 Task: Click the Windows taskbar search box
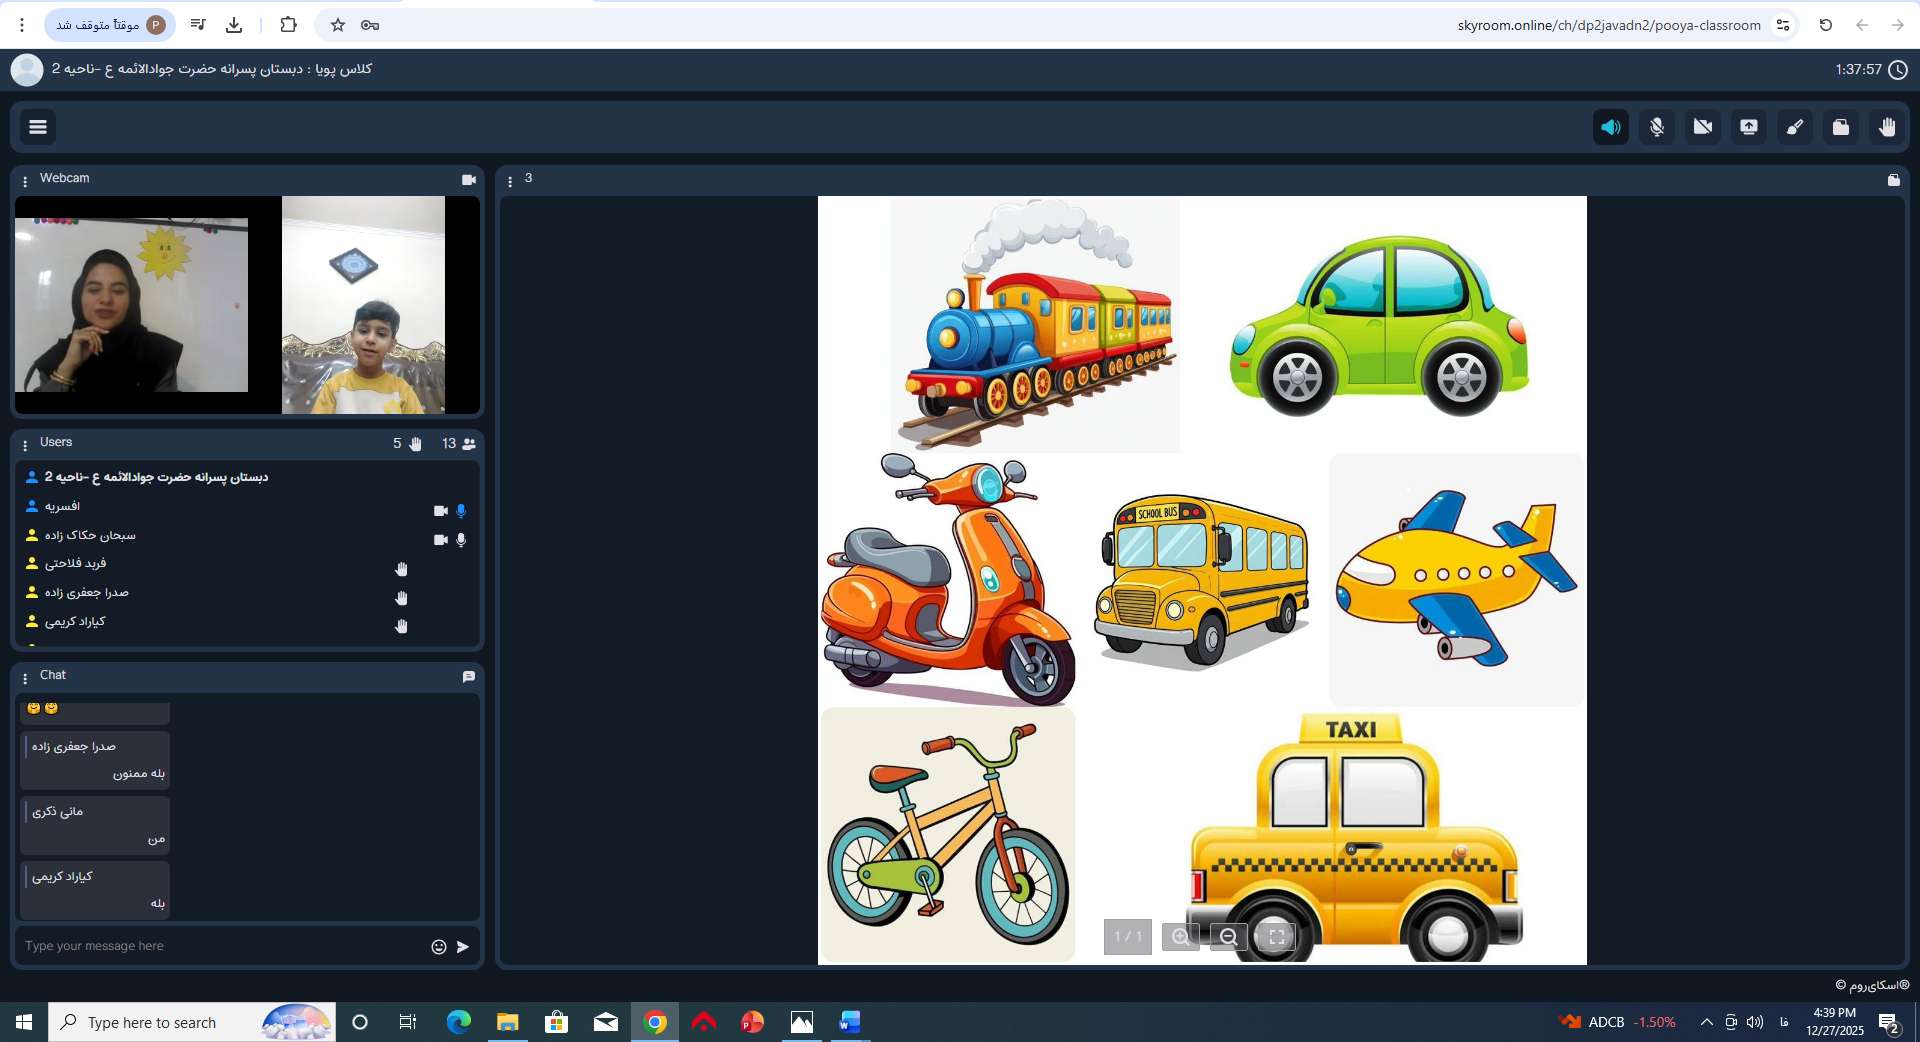pyautogui.click(x=192, y=1022)
